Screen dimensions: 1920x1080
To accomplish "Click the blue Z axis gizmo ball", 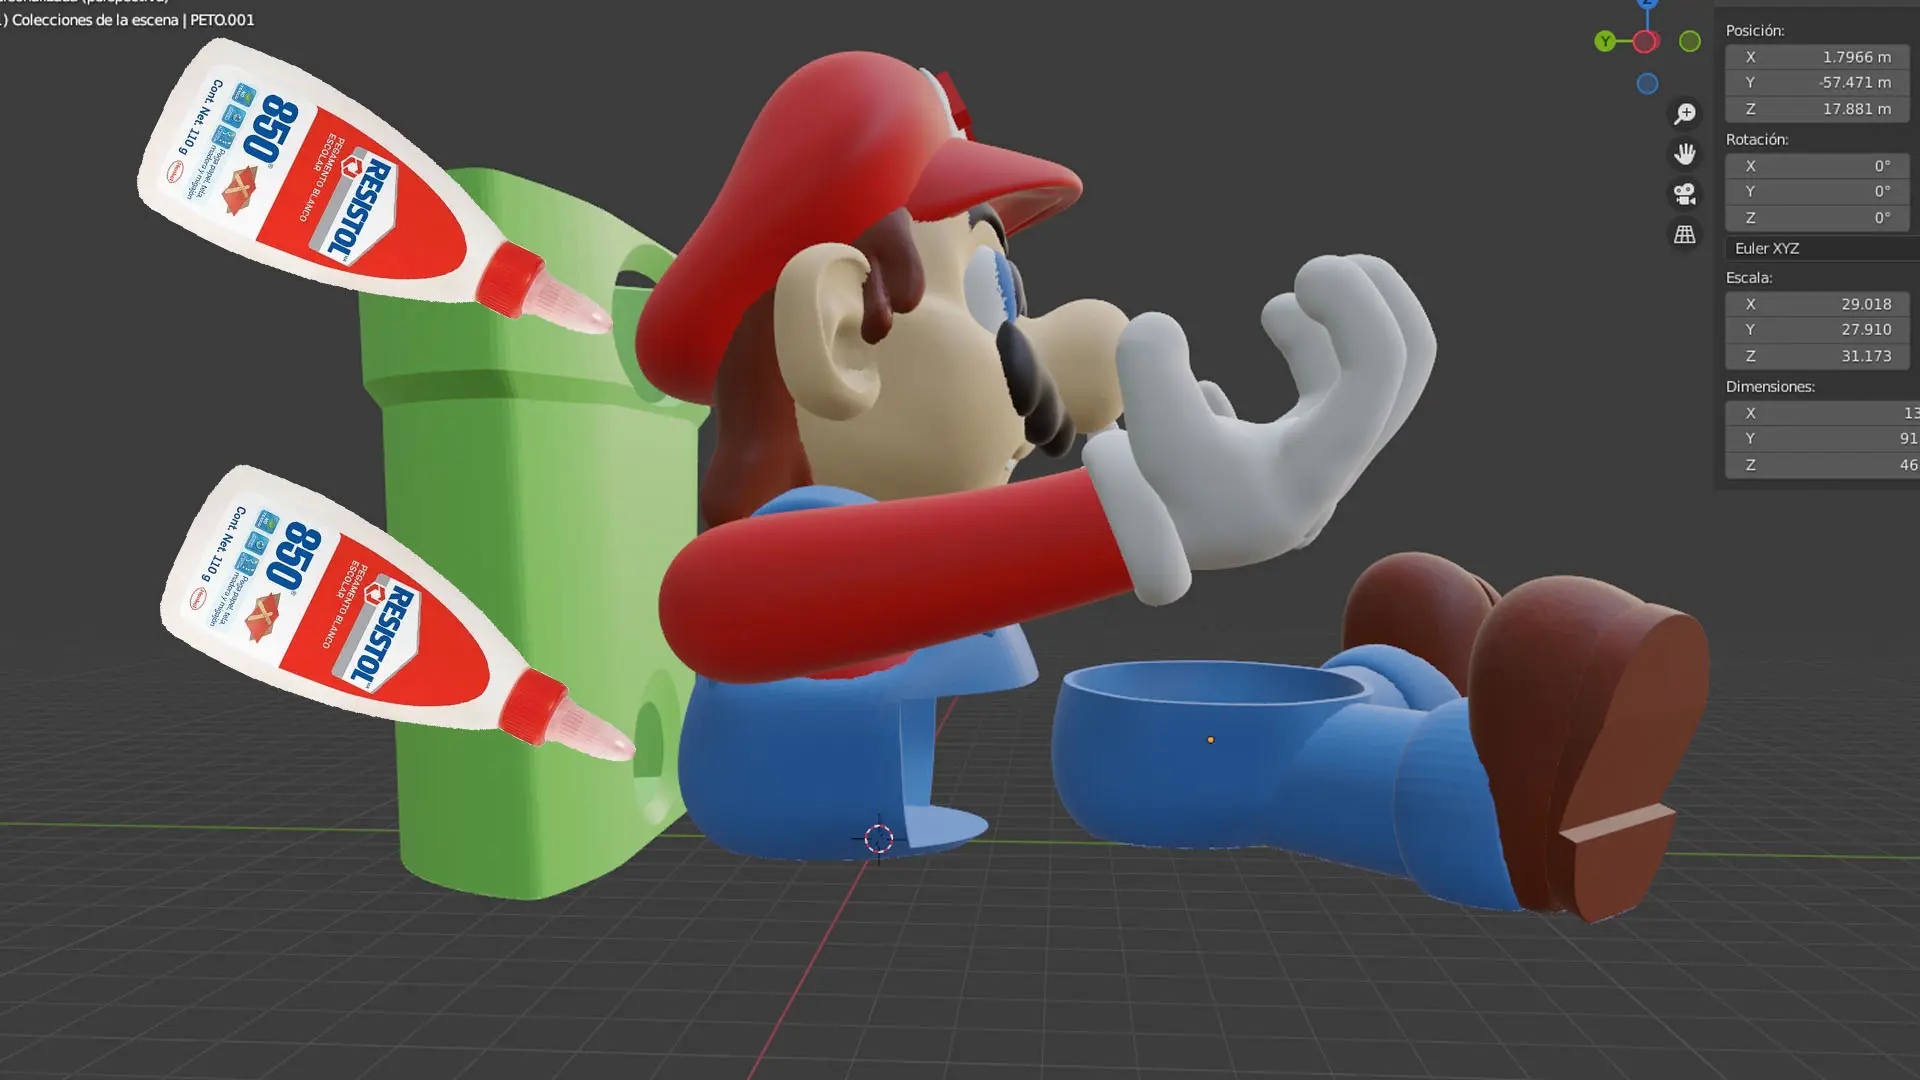I will [x=1647, y=3].
